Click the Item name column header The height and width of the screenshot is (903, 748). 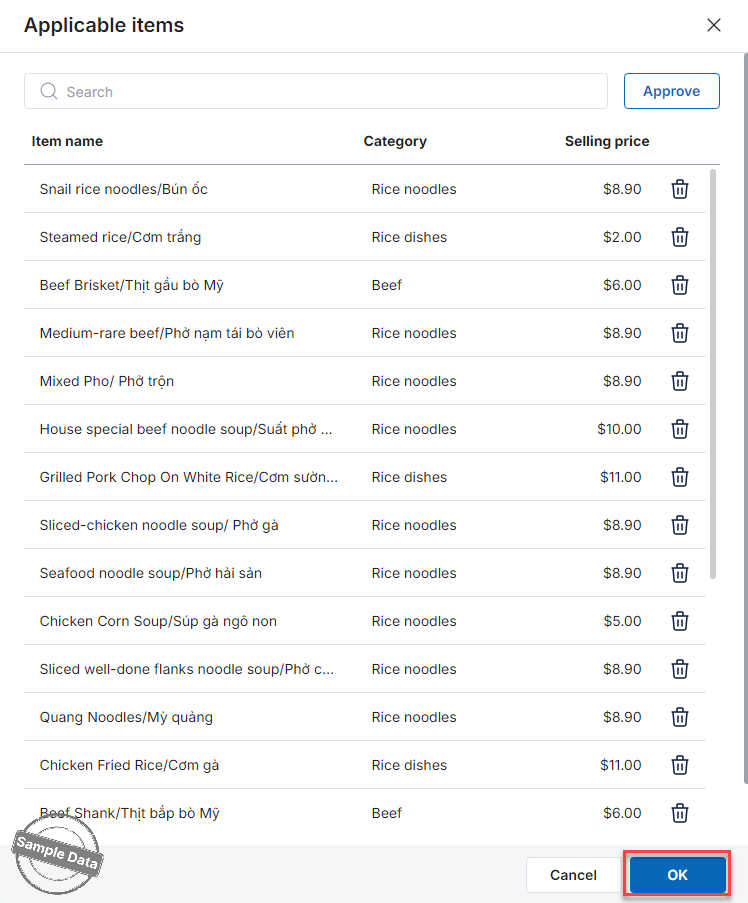(x=67, y=141)
